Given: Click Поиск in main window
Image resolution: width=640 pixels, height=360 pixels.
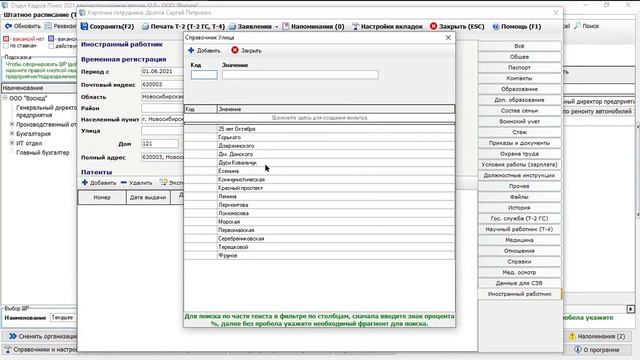Looking at the screenshot, I should pyautogui.click(x=587, y=26).
